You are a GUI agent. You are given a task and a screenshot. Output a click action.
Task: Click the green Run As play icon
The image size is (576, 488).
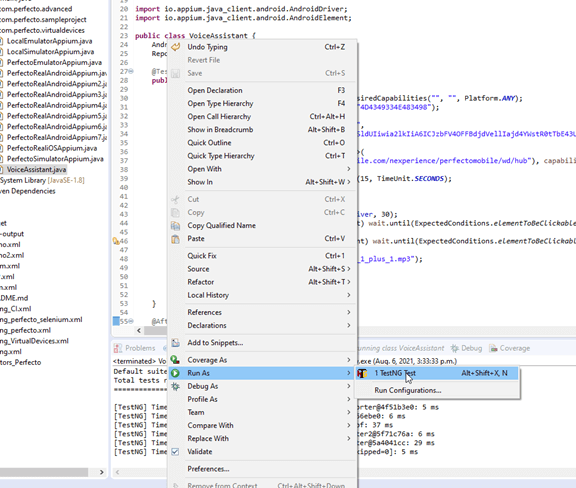pos(176,373)
